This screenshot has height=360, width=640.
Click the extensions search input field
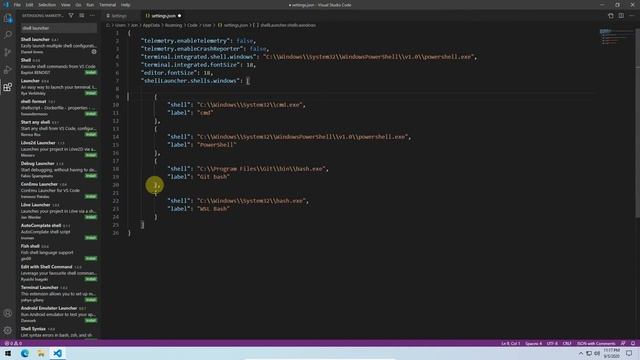tap(59, 28)
